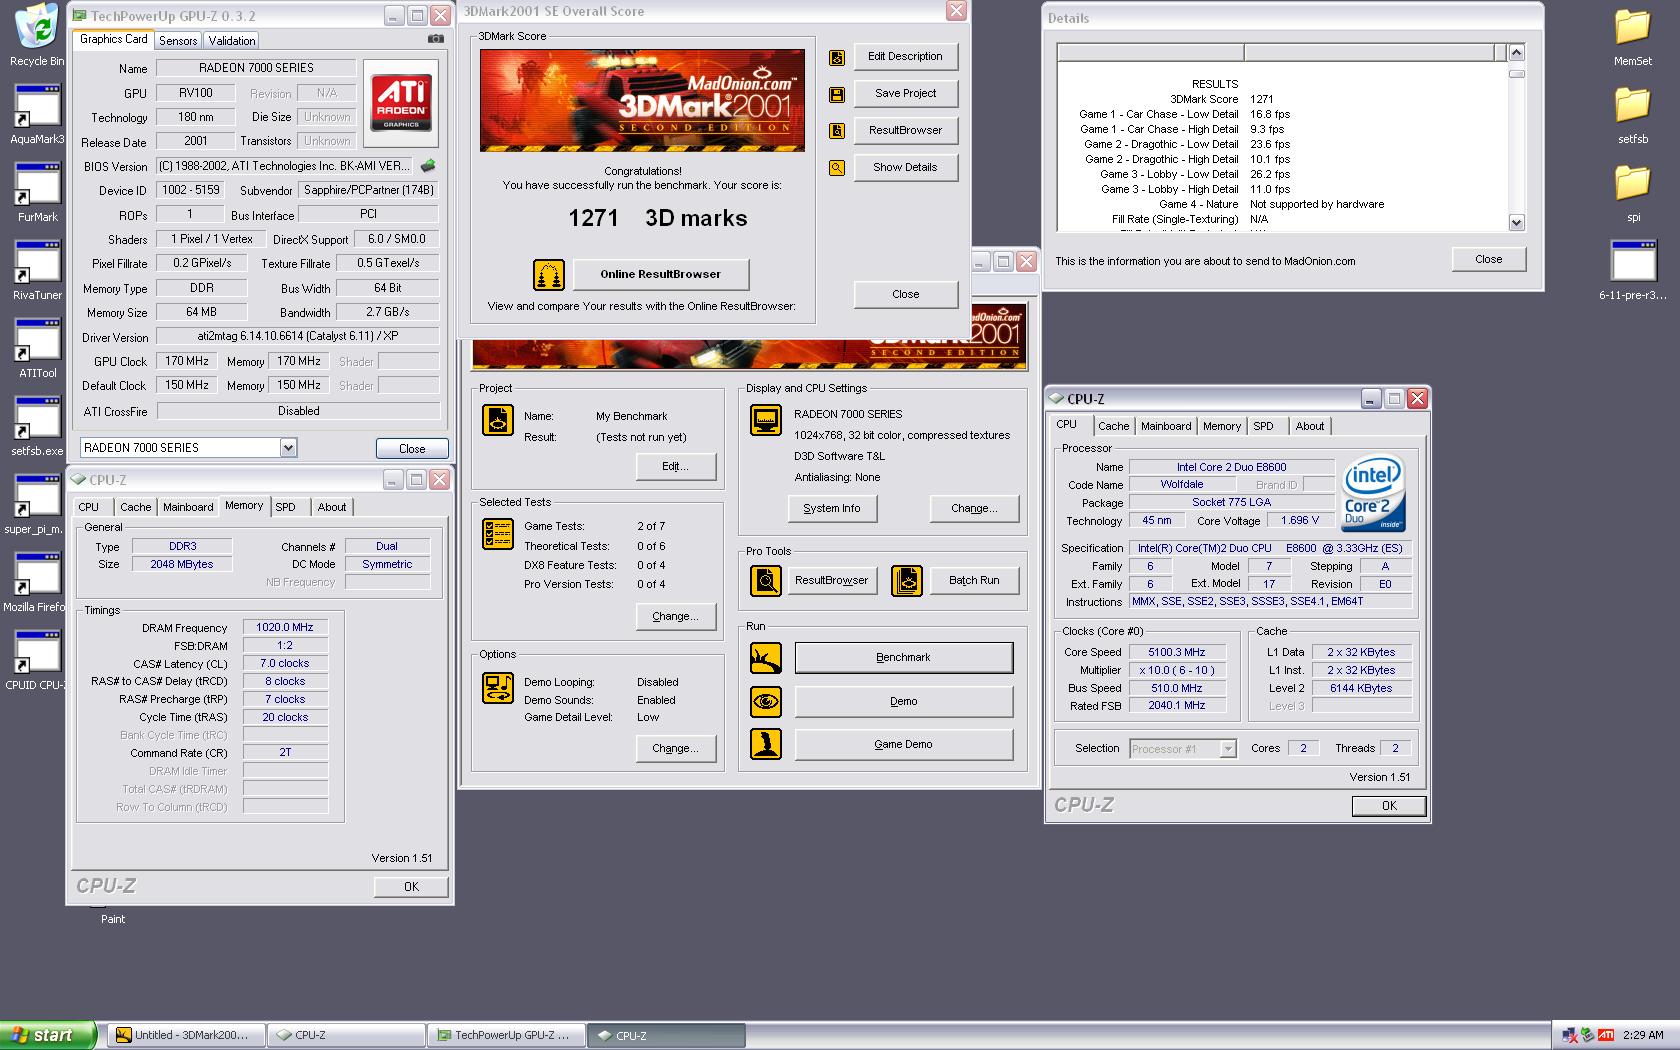Click the Show Details button
Viewport: 1680px width, 1050px height.
pyautogui.click(x=905, y=167)
